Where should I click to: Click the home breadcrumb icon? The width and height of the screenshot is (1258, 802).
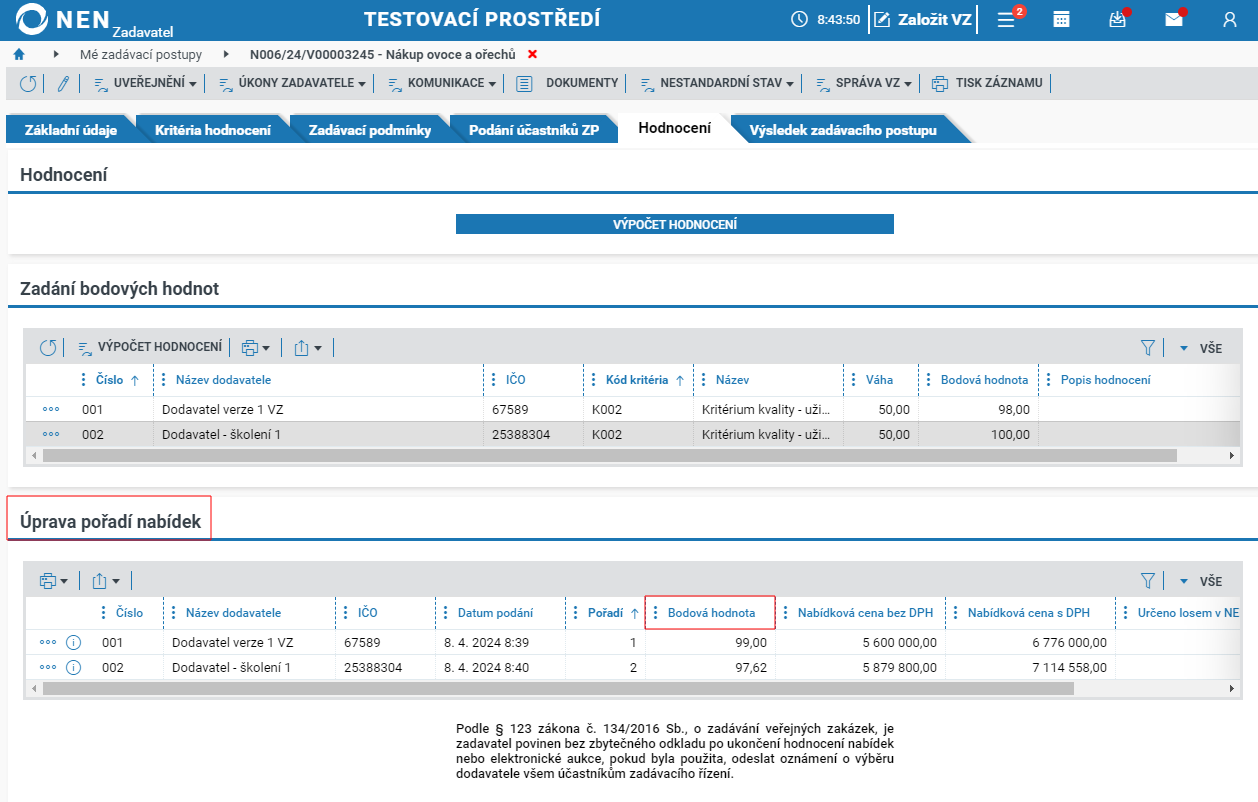pyautogui.click(x=19, y=54)
